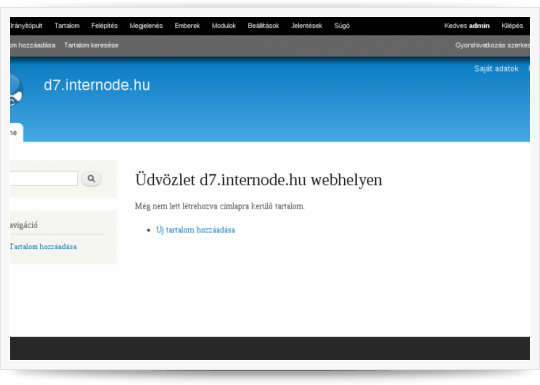
Task: Open the Megjelenés admin menu
Action: point(146,26)
